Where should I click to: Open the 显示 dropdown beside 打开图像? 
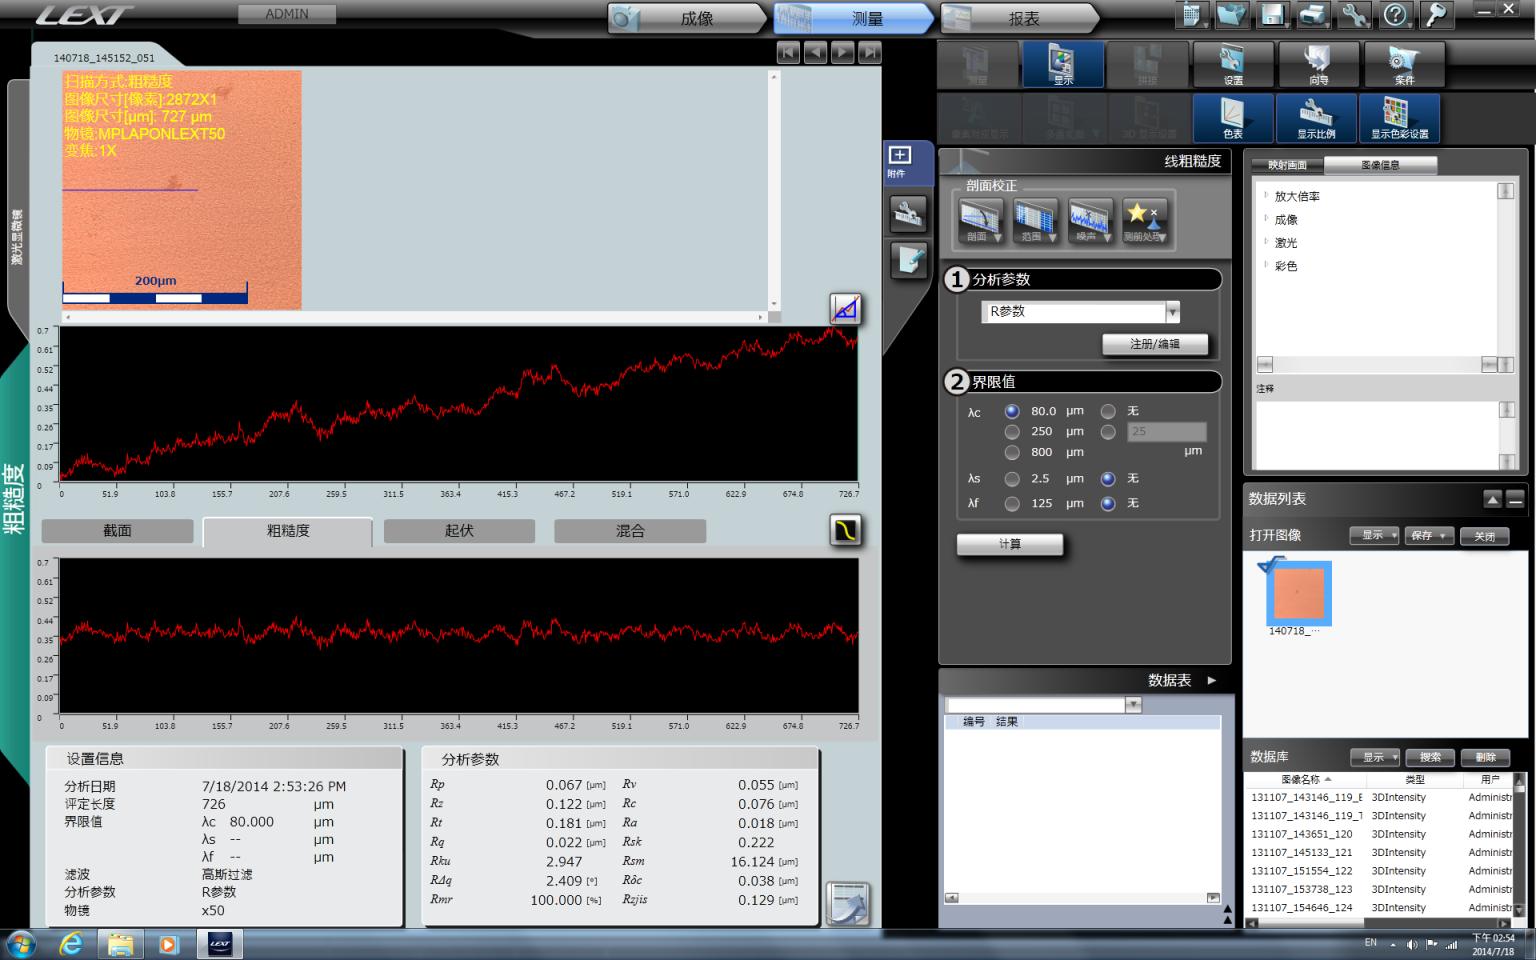(1374, 536)
